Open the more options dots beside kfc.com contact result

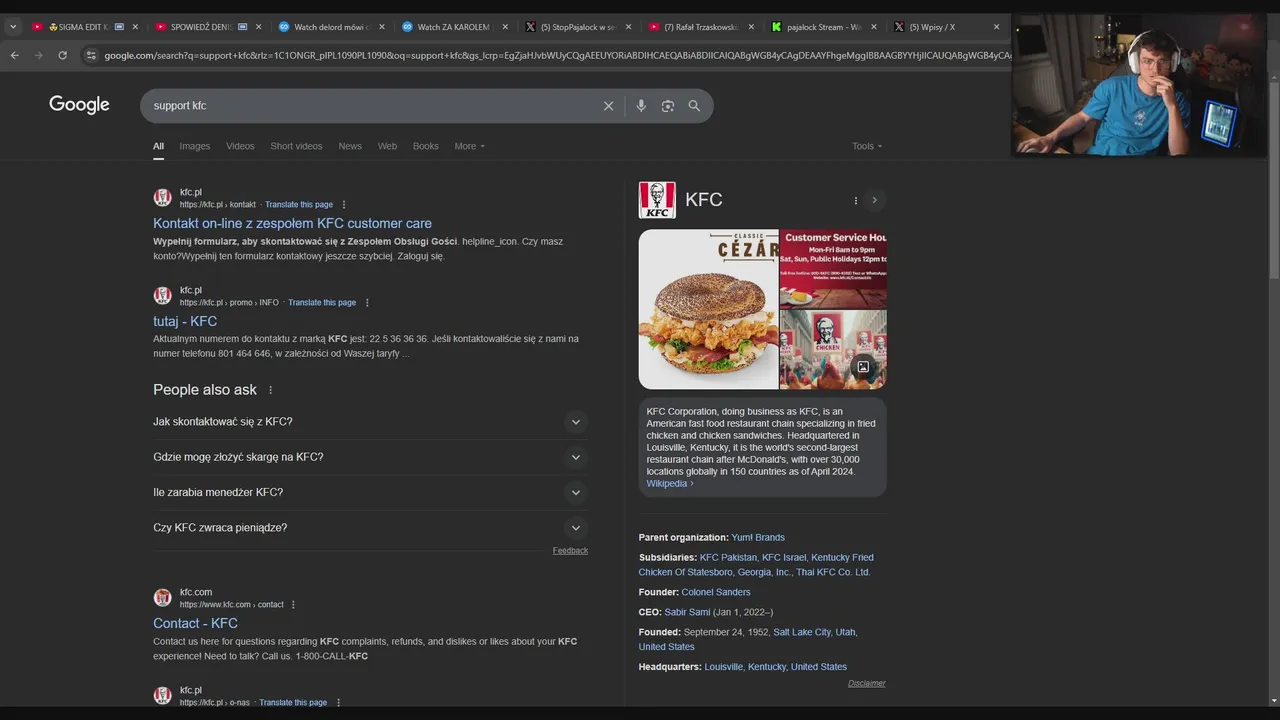293,605
